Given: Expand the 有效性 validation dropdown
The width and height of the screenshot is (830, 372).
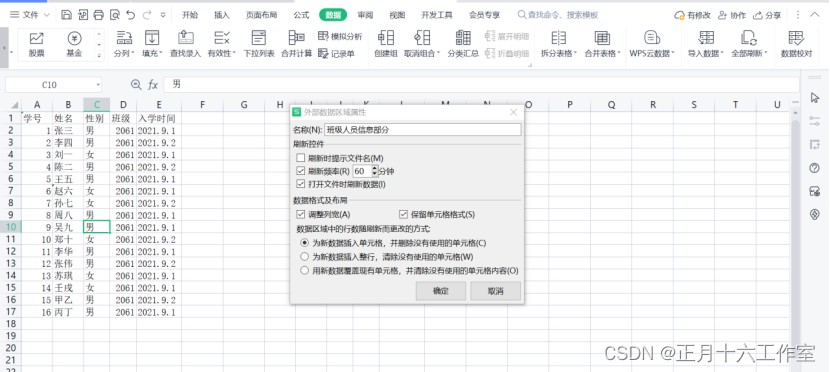Looking at the screenshot, I should pyautogui.click(x=235, y=53).
